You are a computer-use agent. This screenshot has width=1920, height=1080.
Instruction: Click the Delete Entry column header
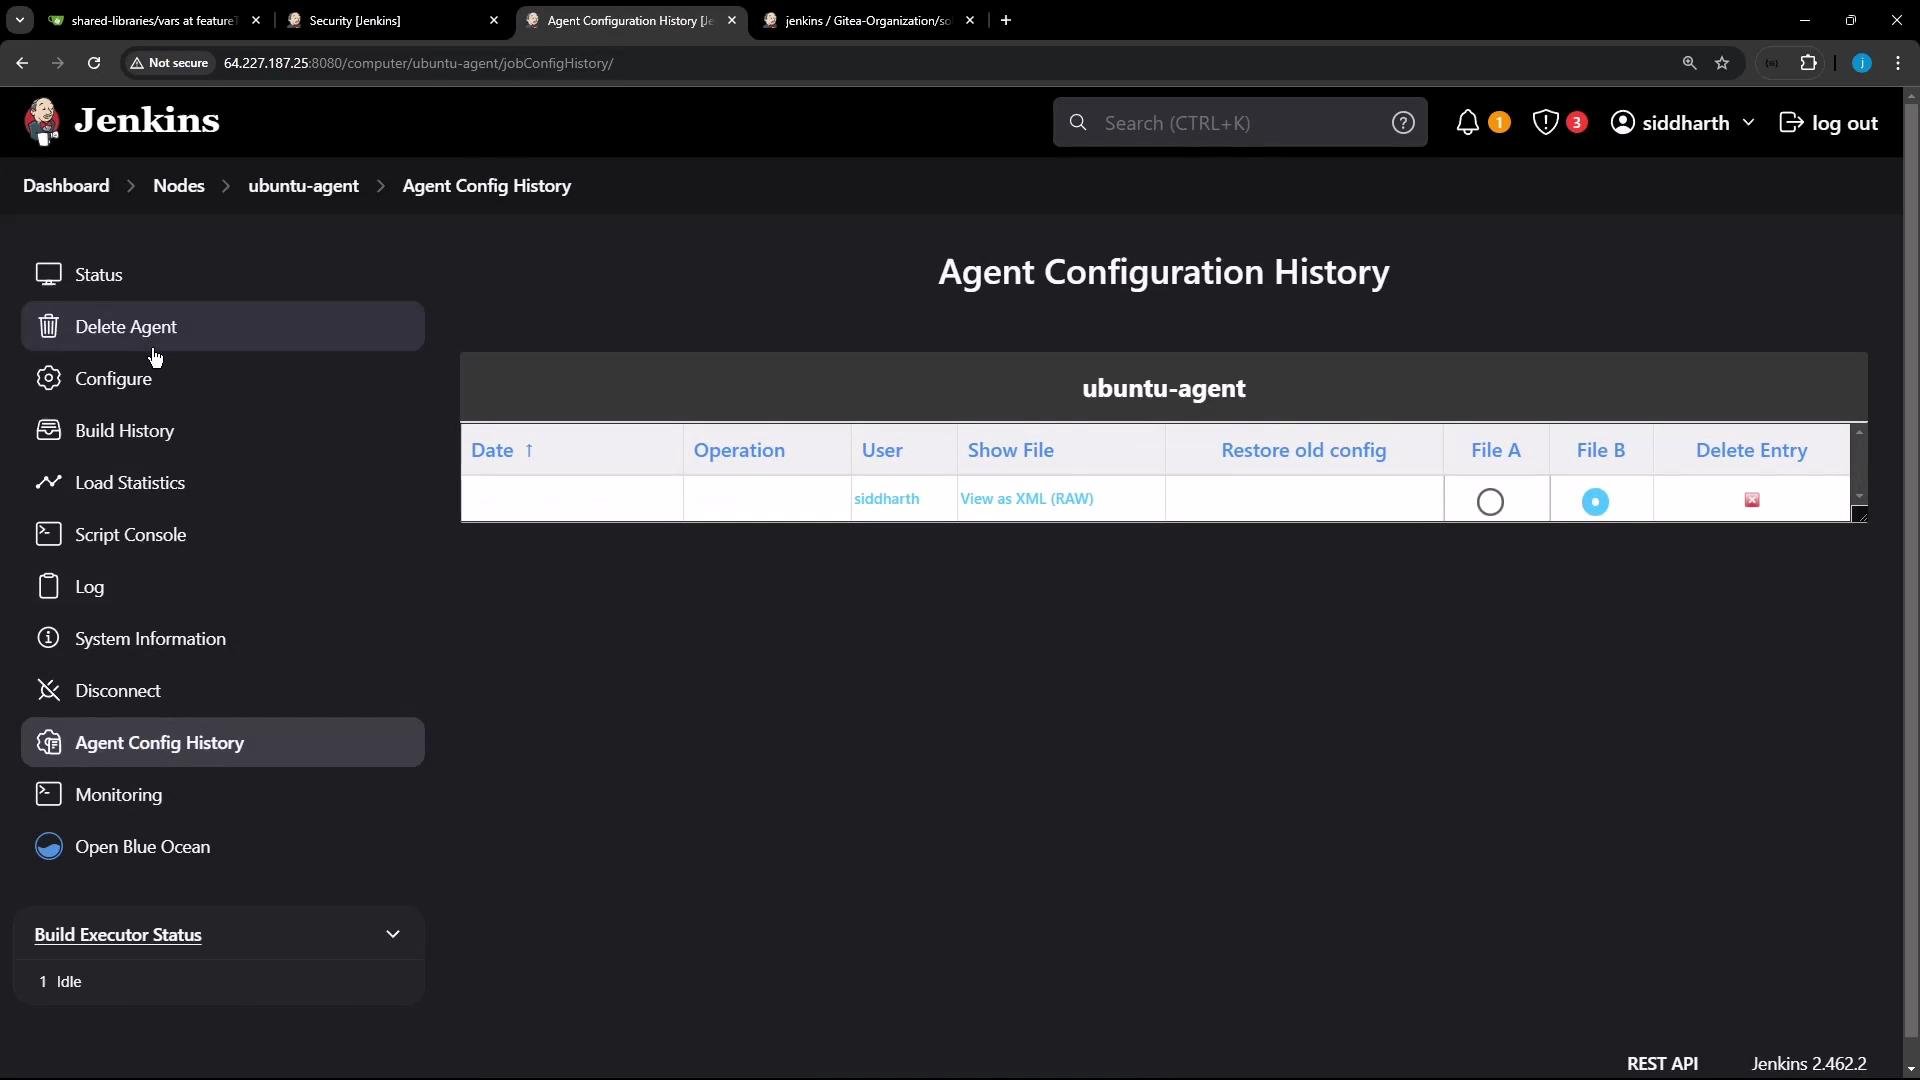coord(1751,450)
